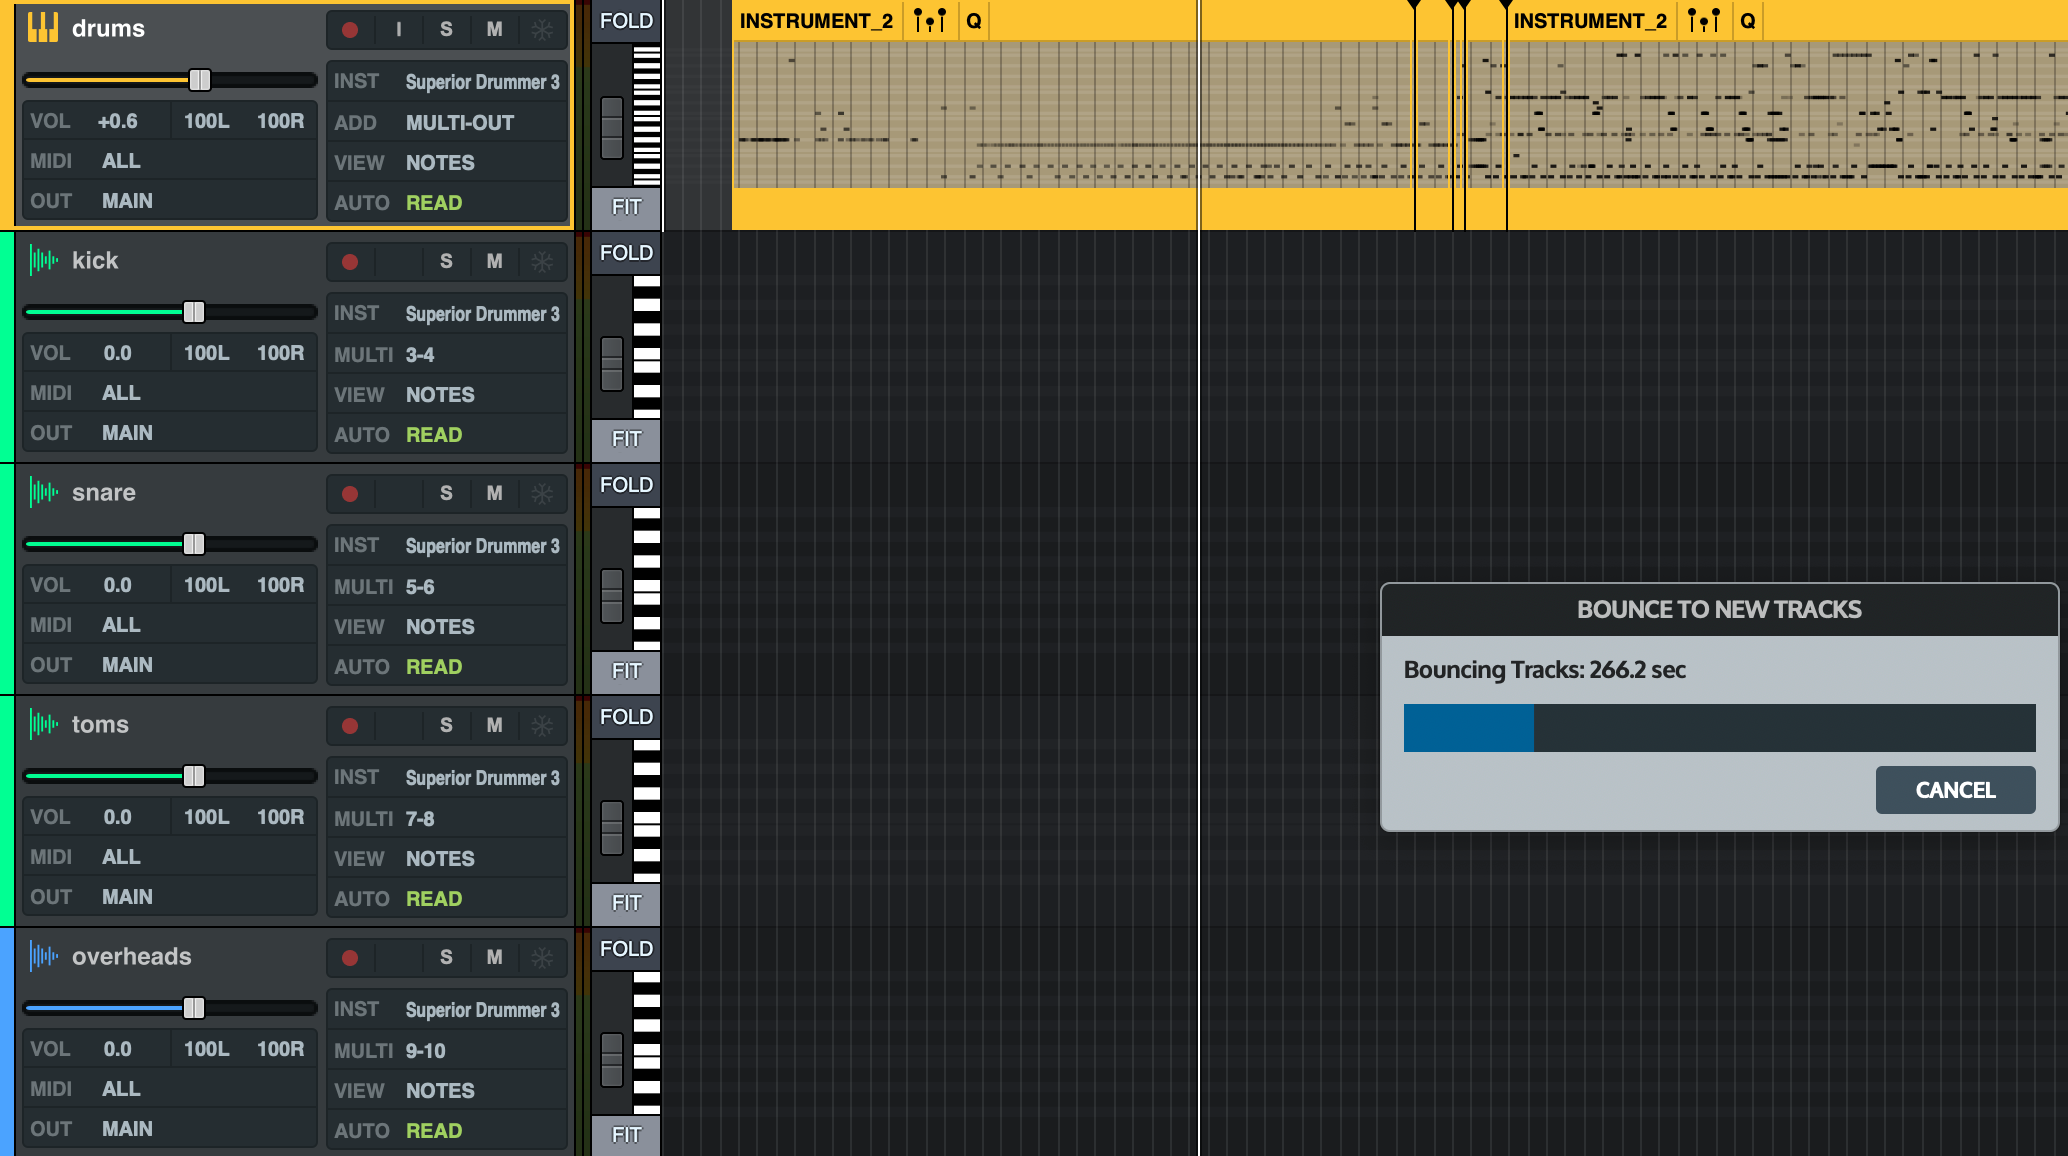Click the freeze snowflake icon on toms track

(x=542, y=726)
